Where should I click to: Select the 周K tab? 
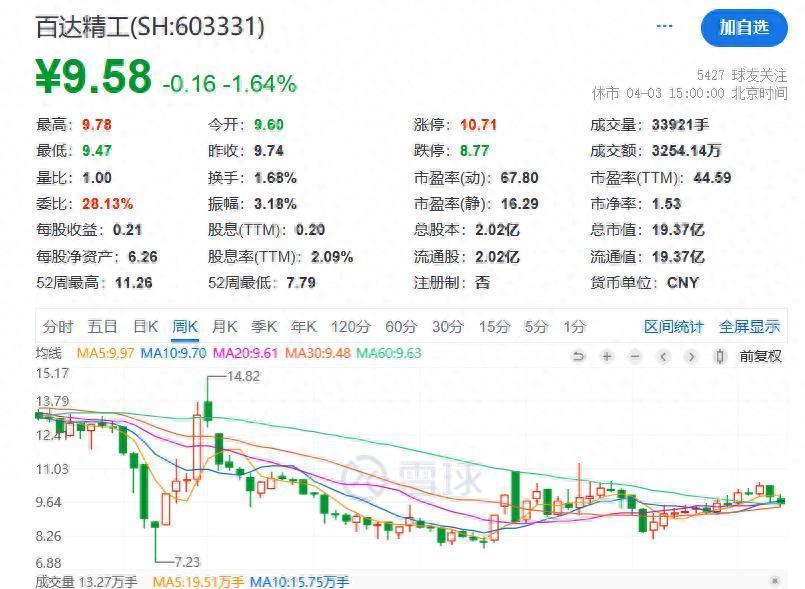click(185, 327)
